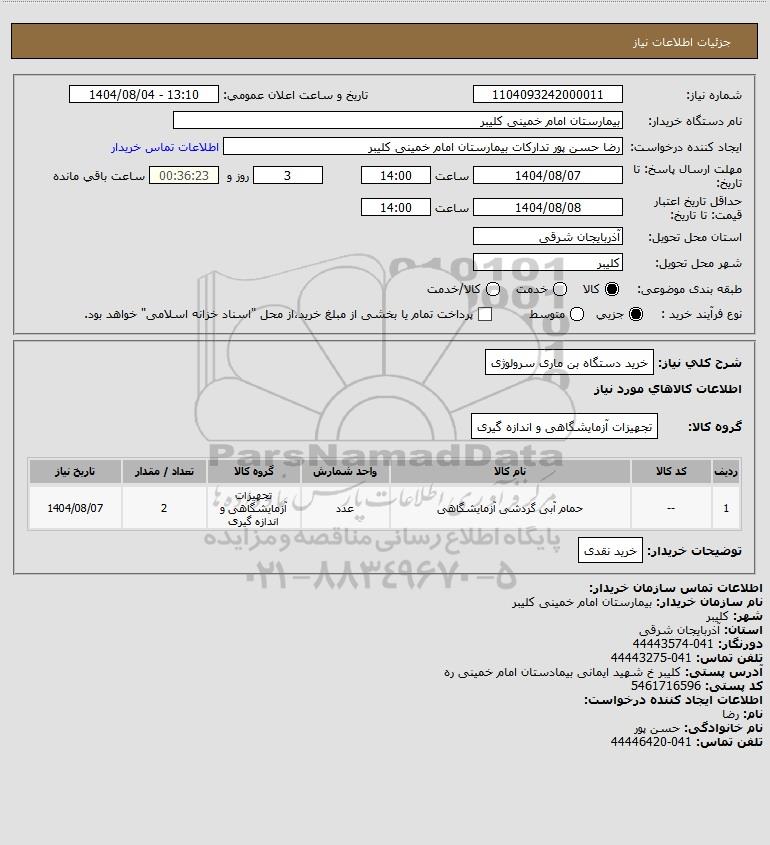
Task: Click the نام کالا column header
Action: pos(510,472)
